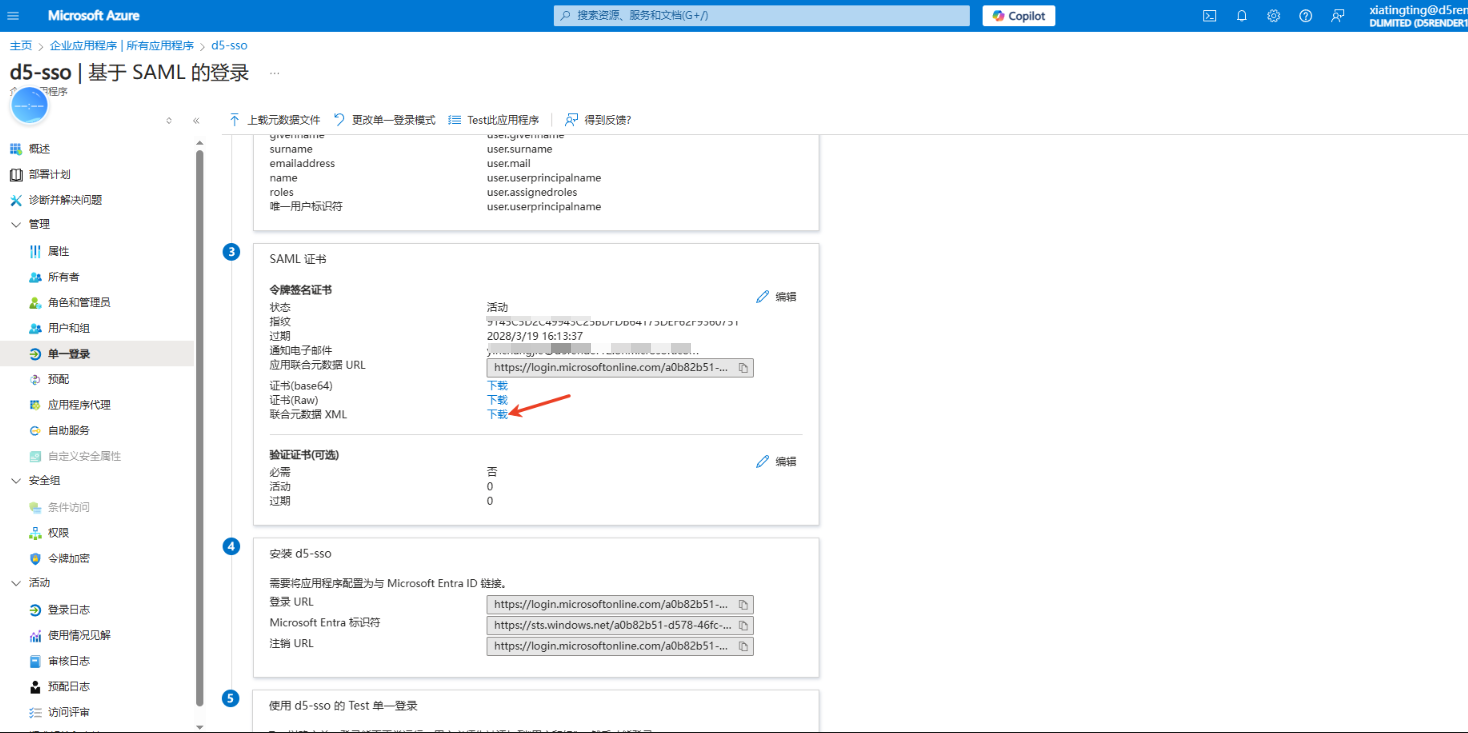Open the more options ellipsis beside the title
Screen dimensions: 1468x733
pos(275,73)
